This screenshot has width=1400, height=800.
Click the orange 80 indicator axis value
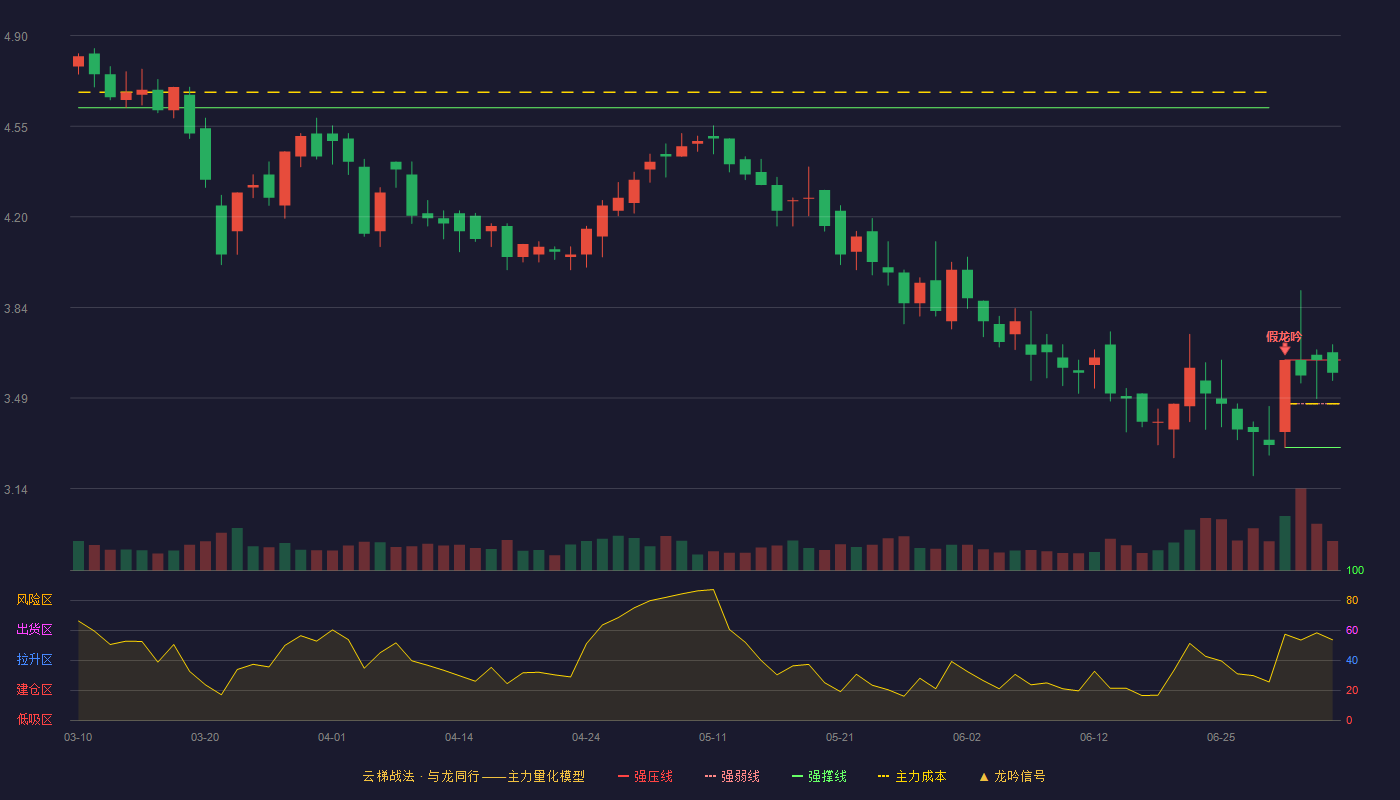point(1352,600)
